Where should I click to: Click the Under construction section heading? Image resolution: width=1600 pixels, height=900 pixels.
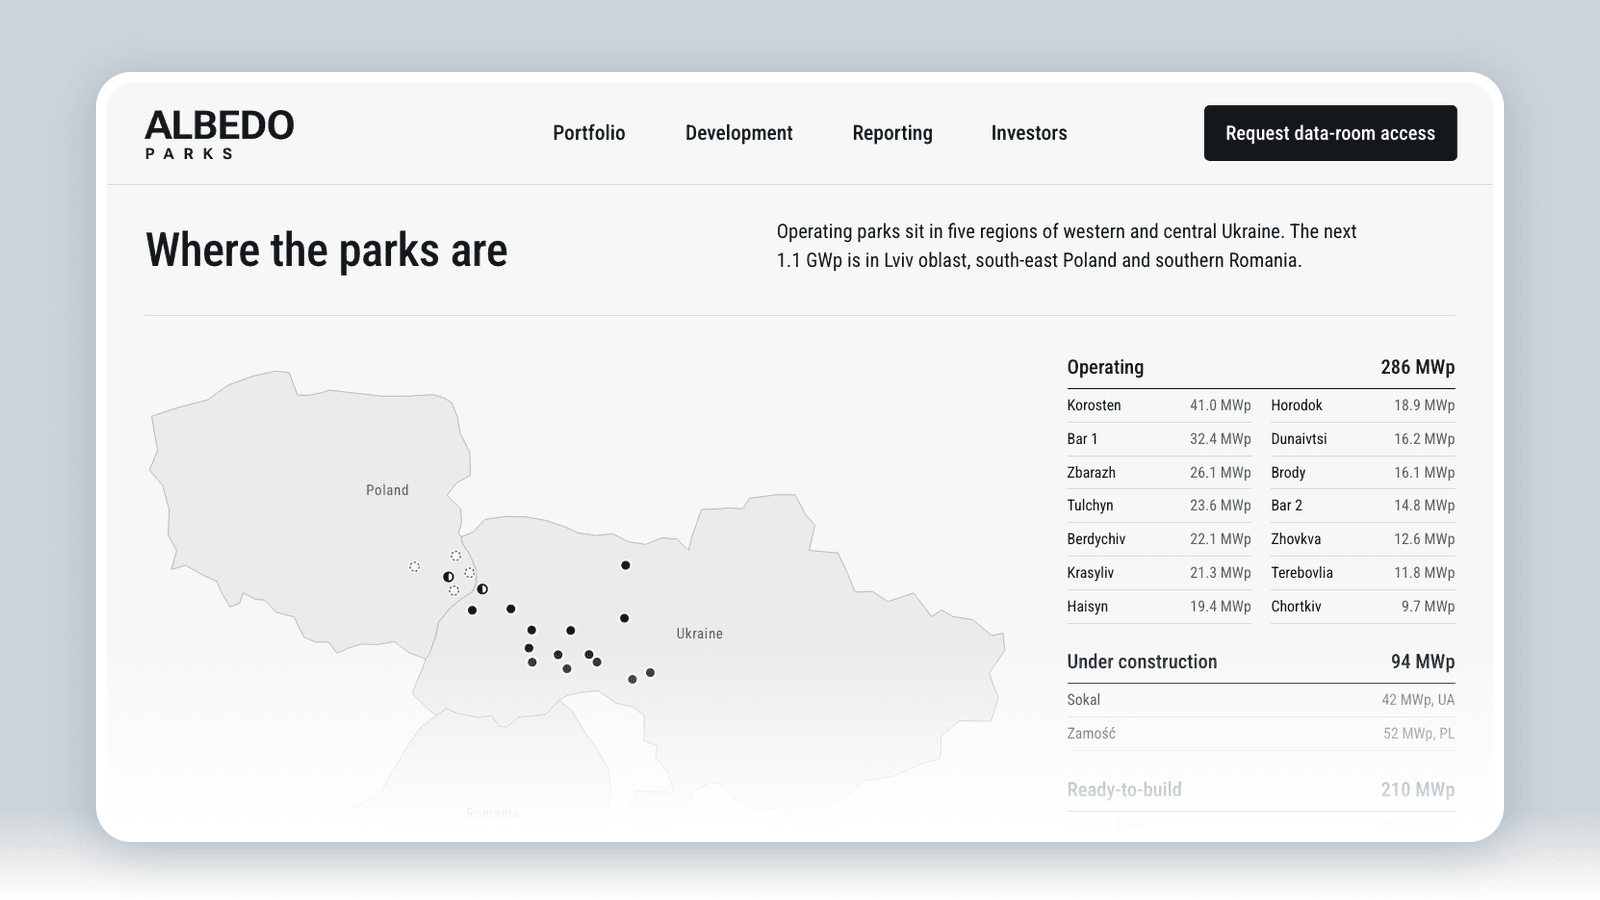tap(1142, 662)
